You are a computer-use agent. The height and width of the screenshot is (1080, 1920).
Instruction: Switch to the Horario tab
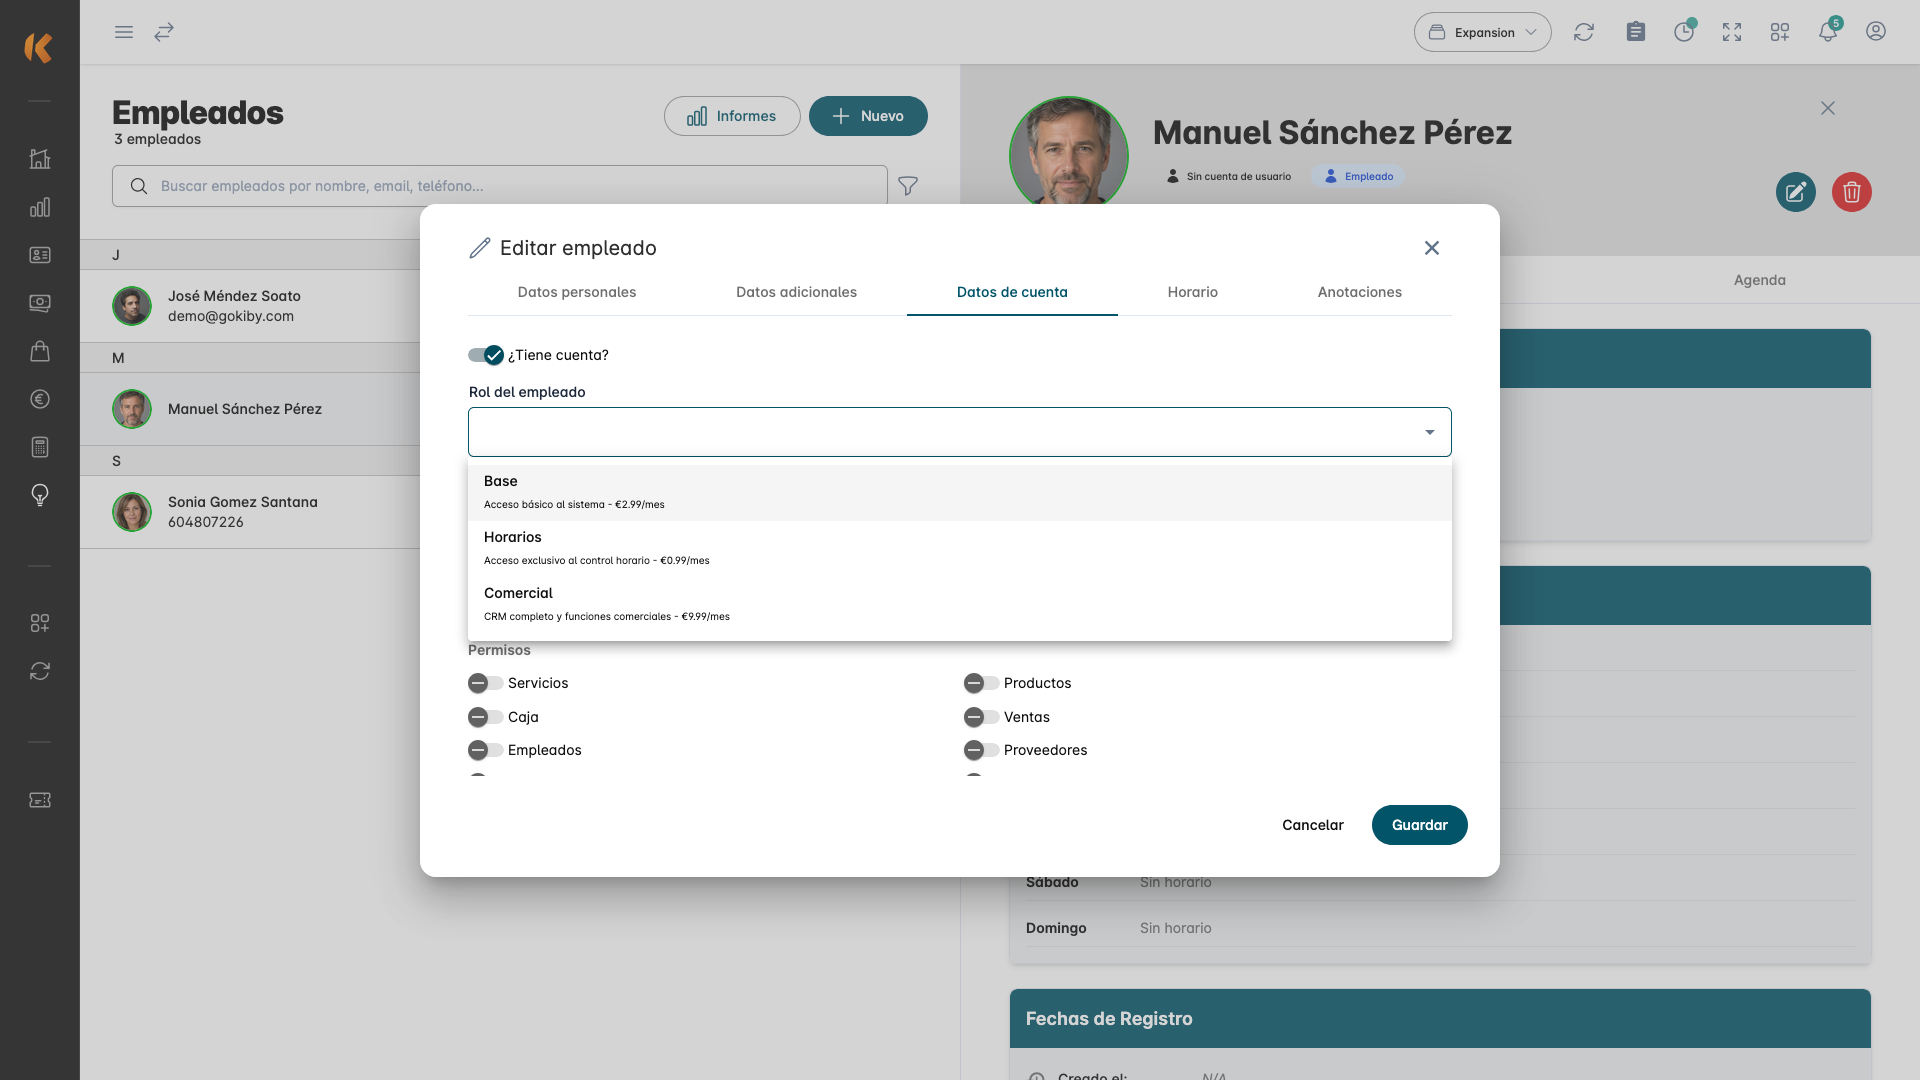[1192, 292]
